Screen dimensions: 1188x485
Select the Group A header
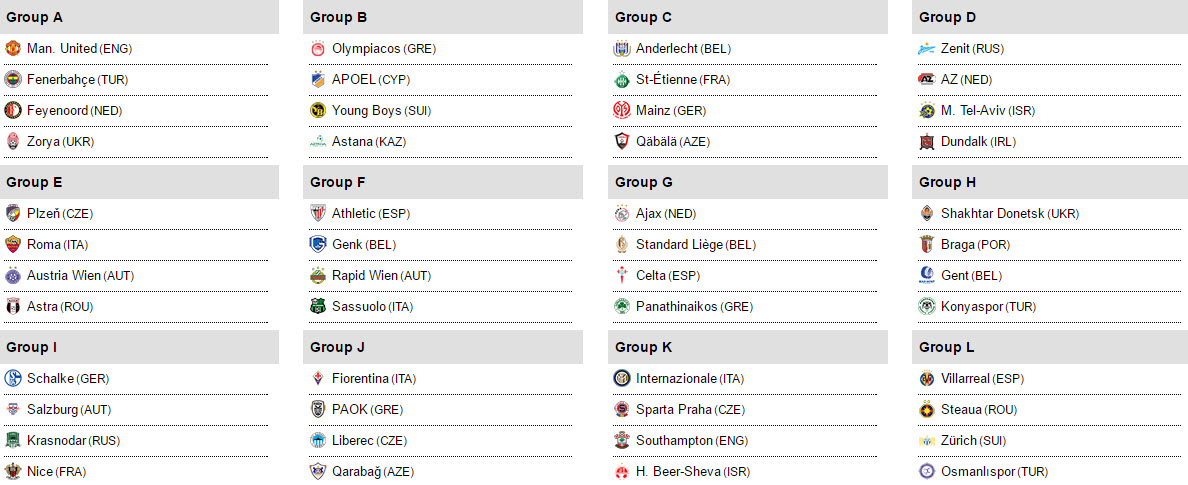point(139,17)
